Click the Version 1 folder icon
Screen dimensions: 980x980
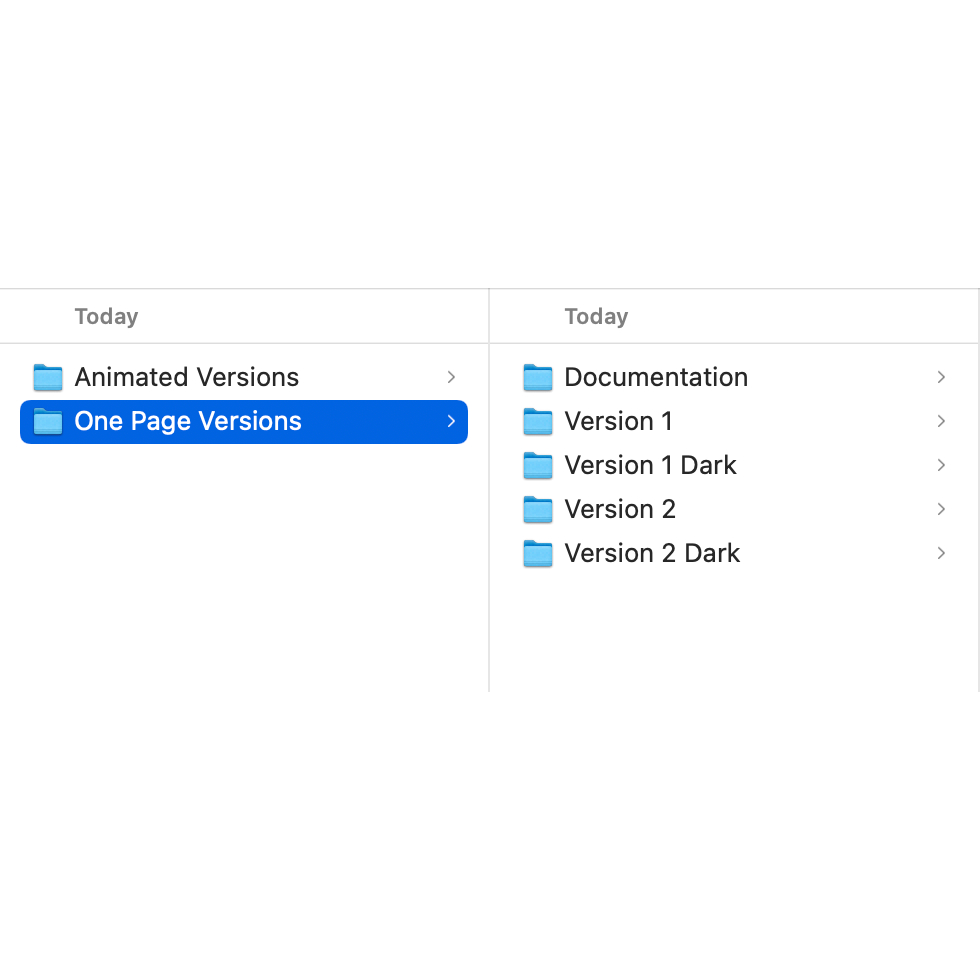coord(538,421)
